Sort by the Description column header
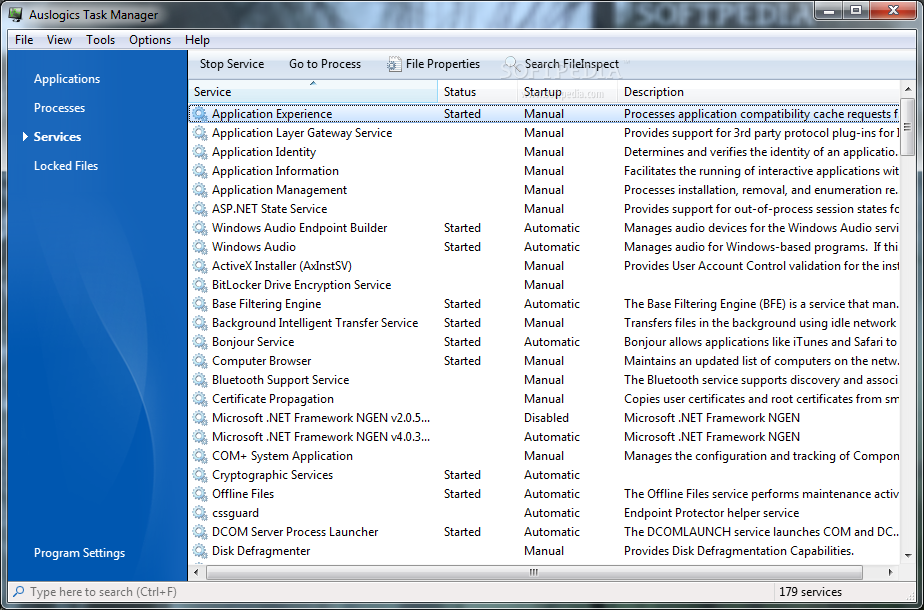This screenshot has width=924, height=610. coord(758,92)
